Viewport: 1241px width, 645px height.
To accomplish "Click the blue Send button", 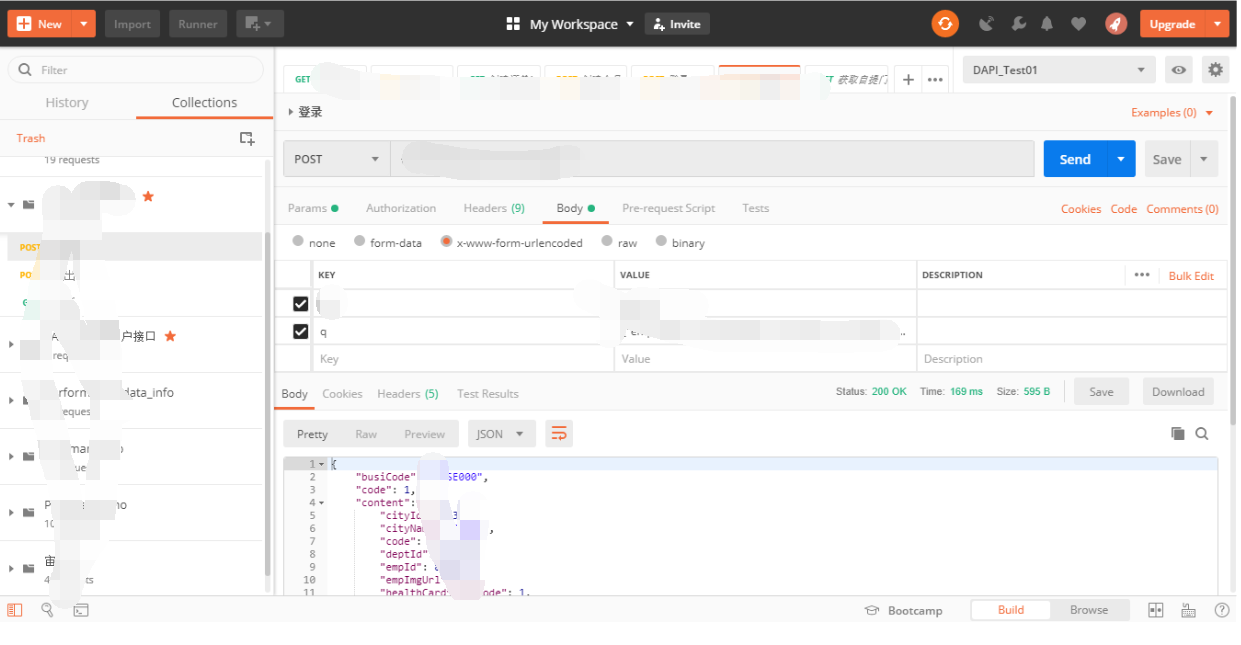I will click(1075, 159).
